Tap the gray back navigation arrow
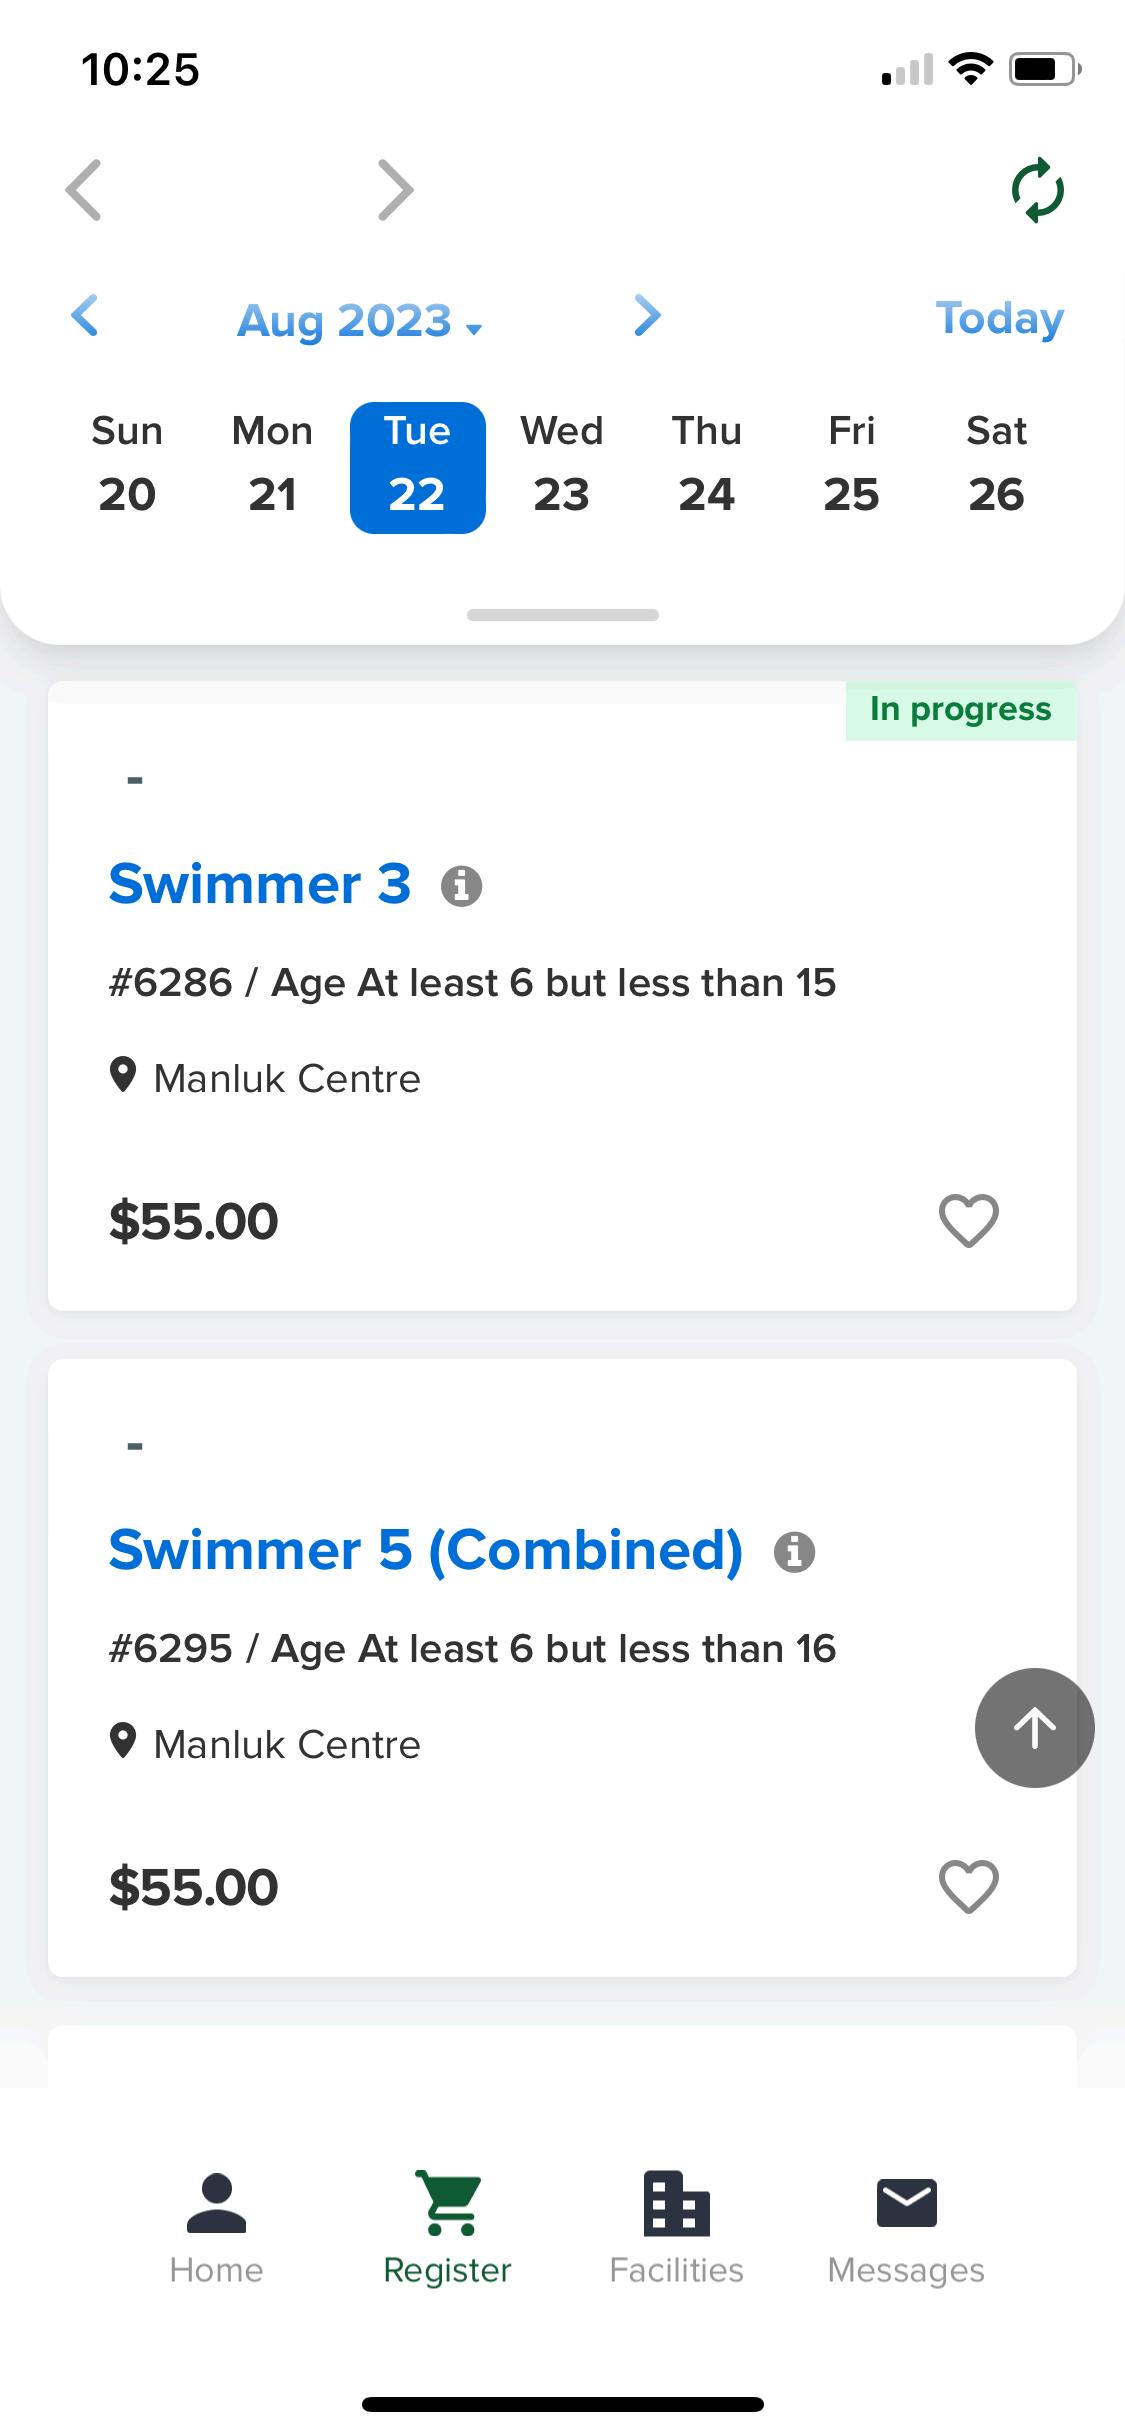The image size is (1125, 2436). tap(84, 190)
